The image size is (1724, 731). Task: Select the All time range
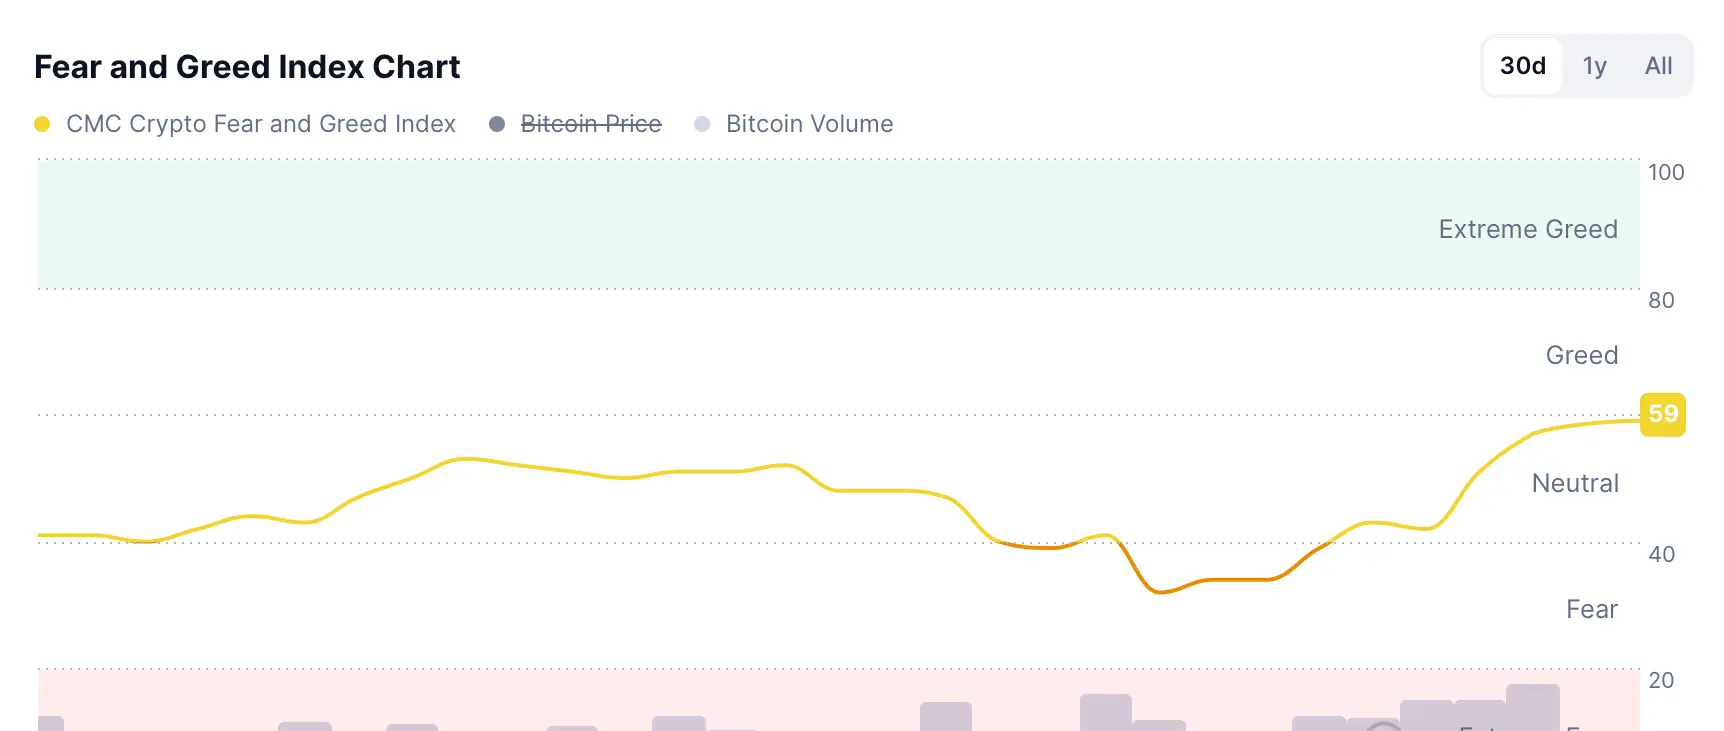click(1659, 66)
